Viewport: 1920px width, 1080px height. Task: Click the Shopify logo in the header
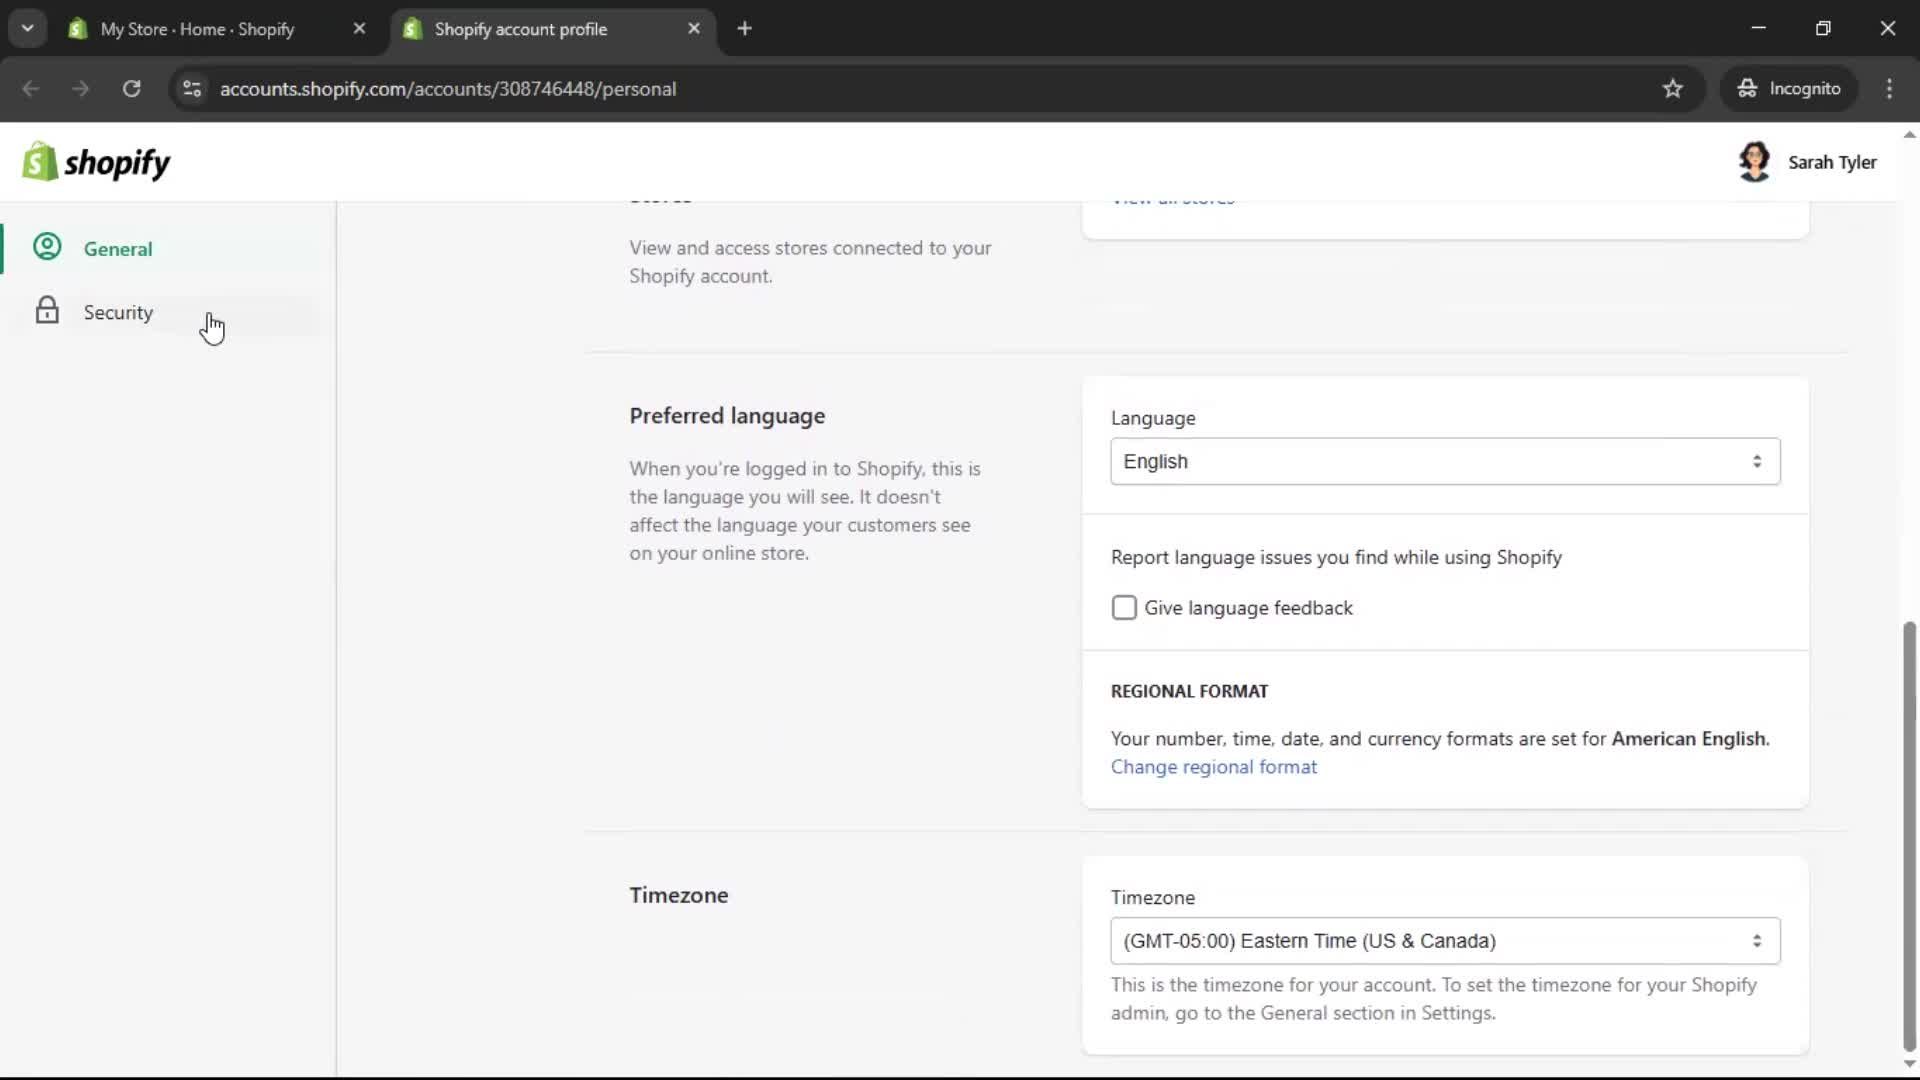click(95, 161)
